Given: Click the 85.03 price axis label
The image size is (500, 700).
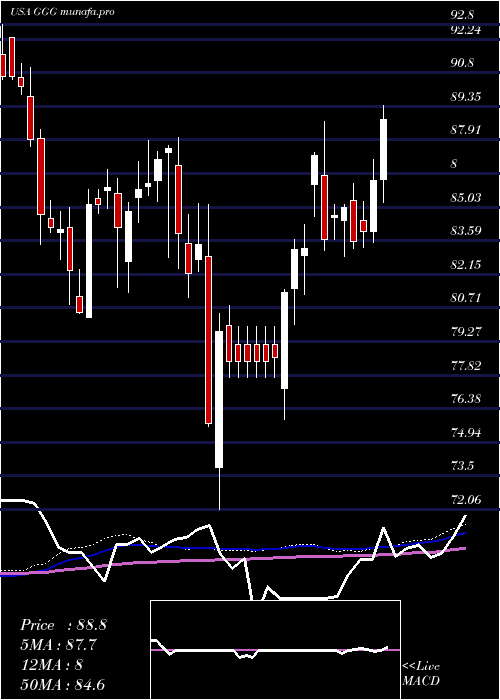Looking at the screenshot, I should pyautogui.click(x=466, y=197).
